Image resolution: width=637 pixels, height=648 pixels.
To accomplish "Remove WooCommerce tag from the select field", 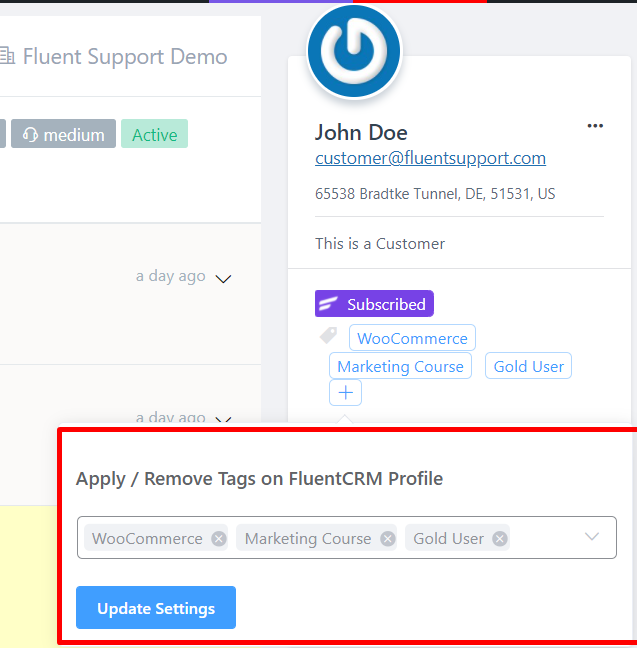I will pyautogui.click(x=219, y=538).
